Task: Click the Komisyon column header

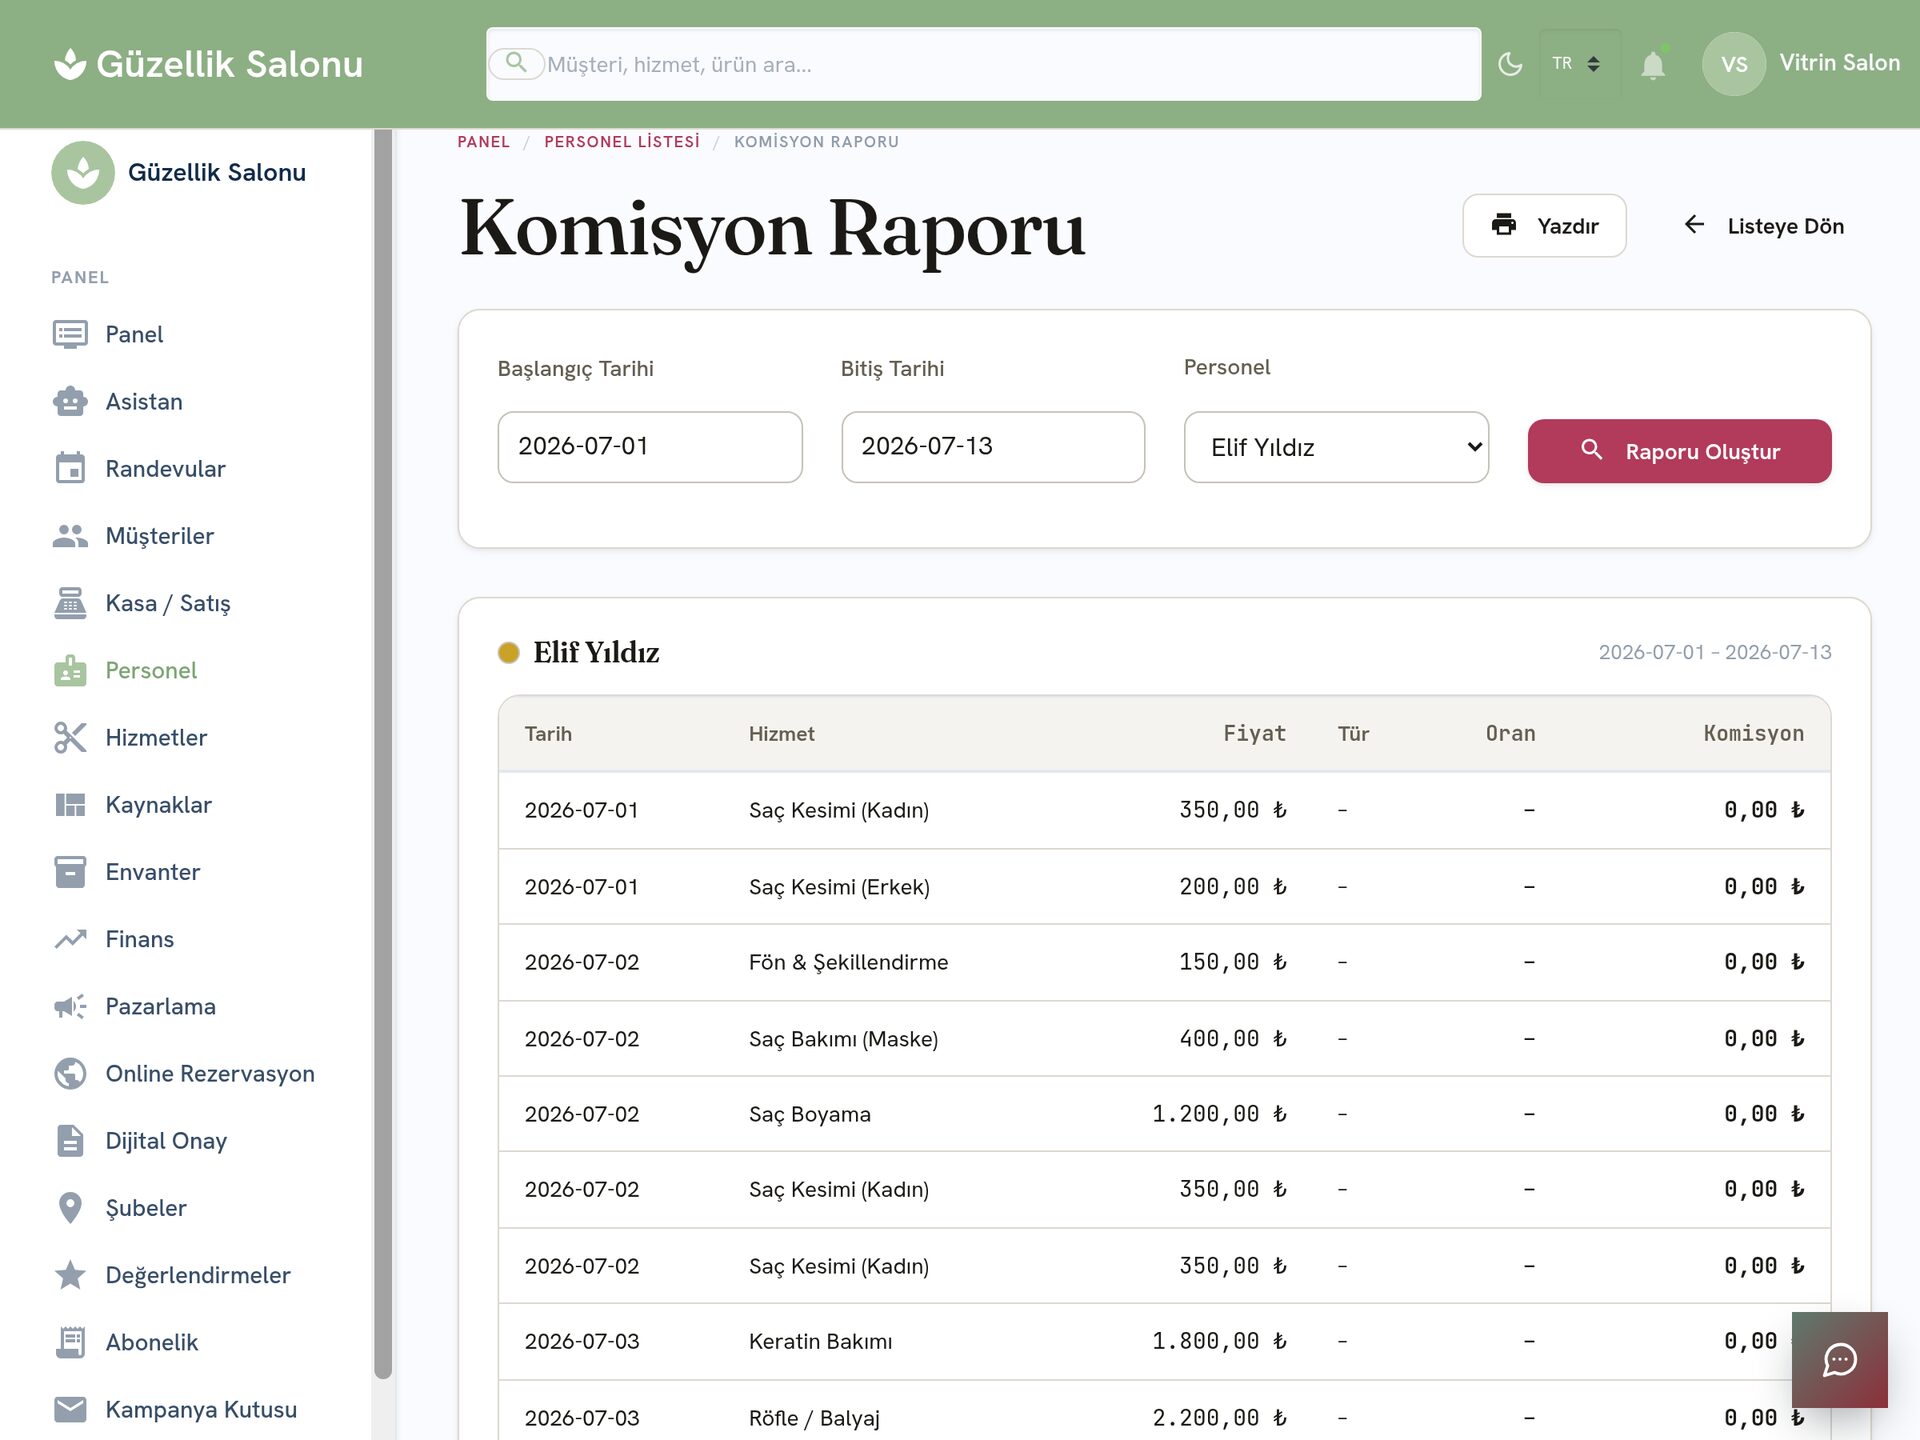Action: coord(1753,734)
